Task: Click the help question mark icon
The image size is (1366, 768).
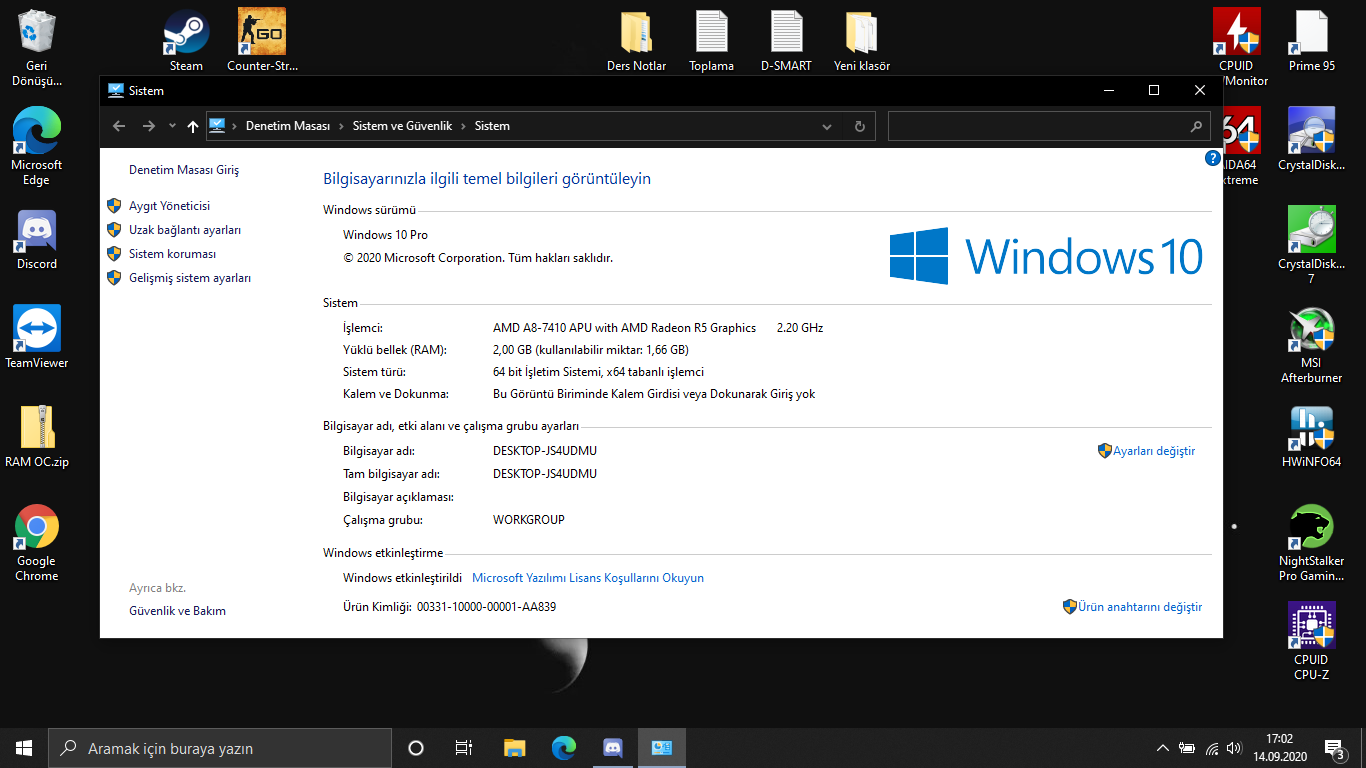Action: coord(1213,158)
